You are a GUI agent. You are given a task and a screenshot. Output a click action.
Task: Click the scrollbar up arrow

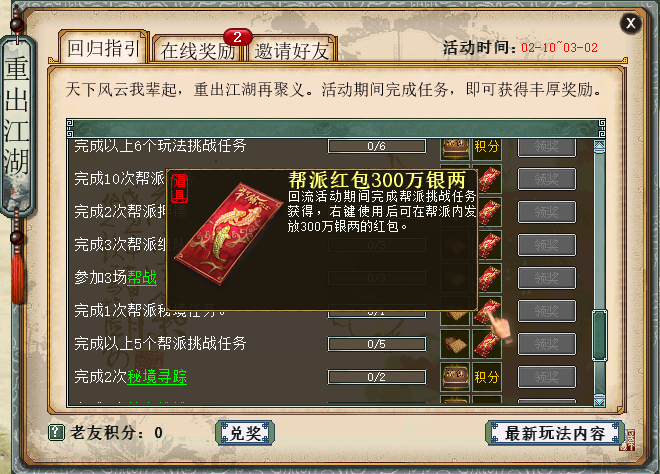pos(599,146)
